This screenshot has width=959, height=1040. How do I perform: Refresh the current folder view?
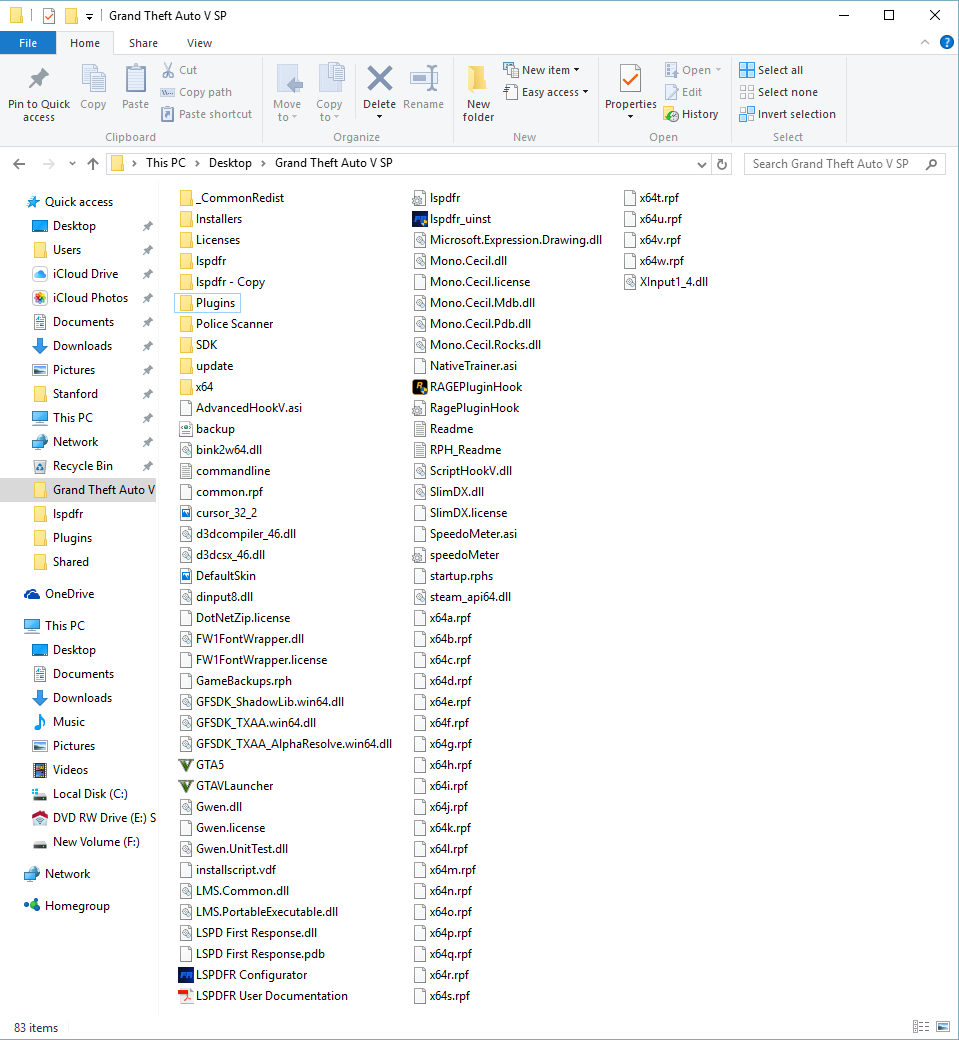[x=722, y=164]
